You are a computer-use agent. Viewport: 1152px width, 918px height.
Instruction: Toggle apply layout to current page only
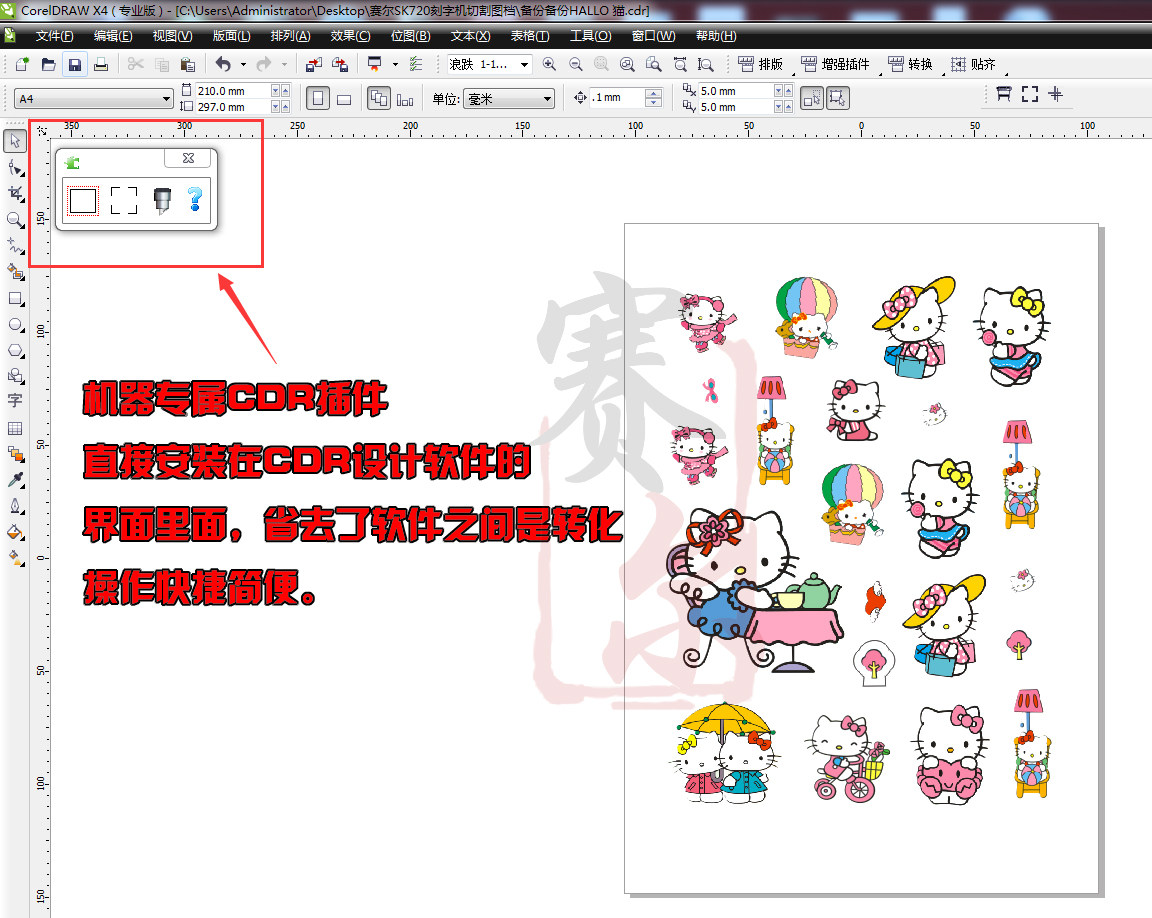[405, 99]
